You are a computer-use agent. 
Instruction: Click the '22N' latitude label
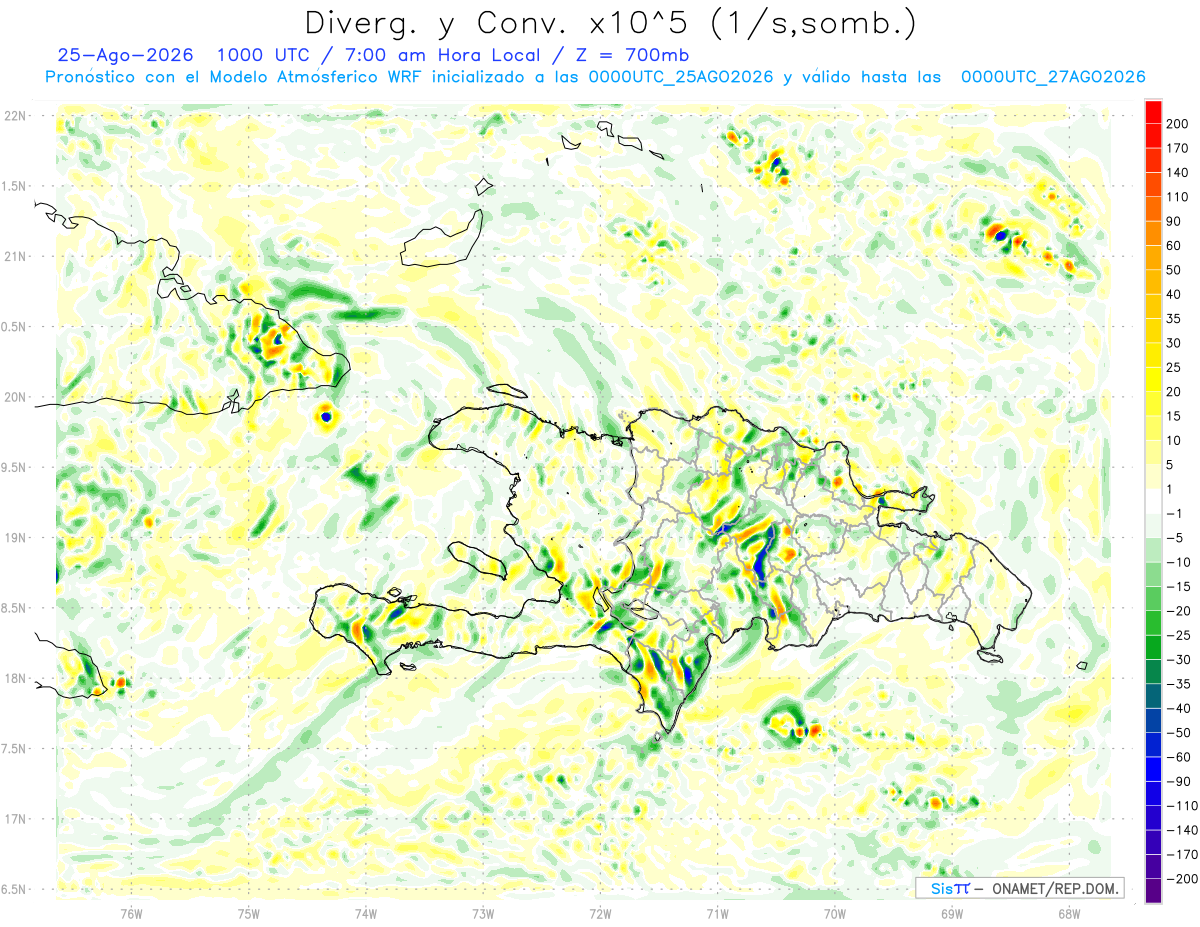(15, 116)
